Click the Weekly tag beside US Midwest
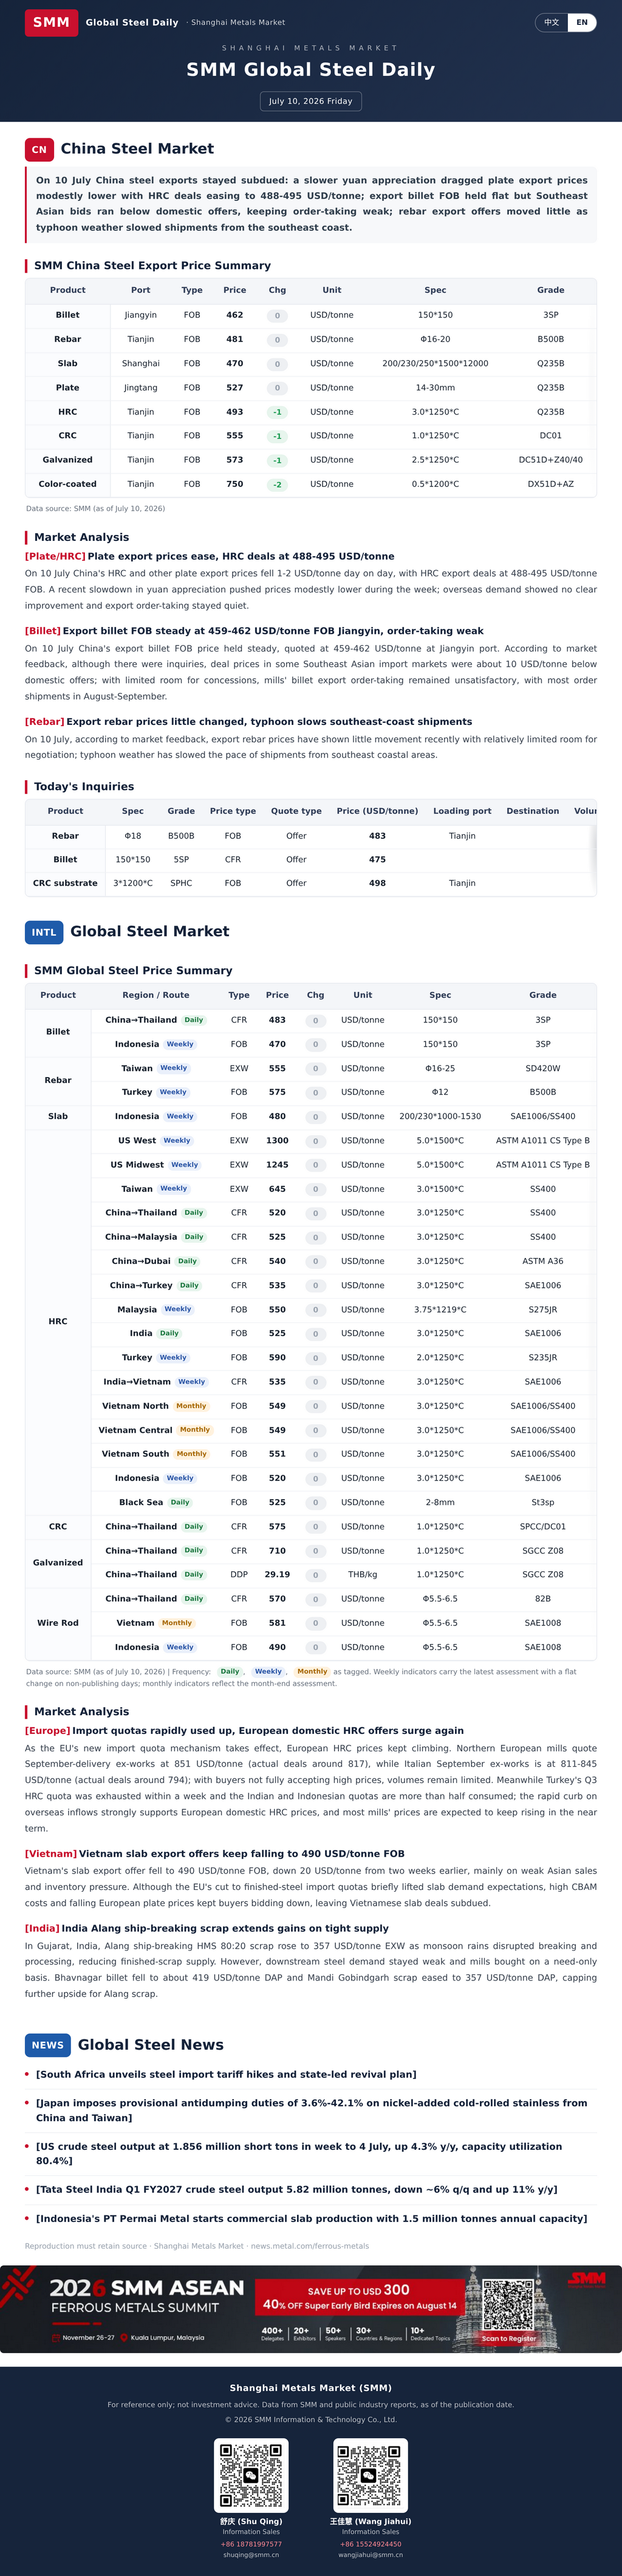This screenshot has width=622, height=2576. click(x=185, y=1165)
